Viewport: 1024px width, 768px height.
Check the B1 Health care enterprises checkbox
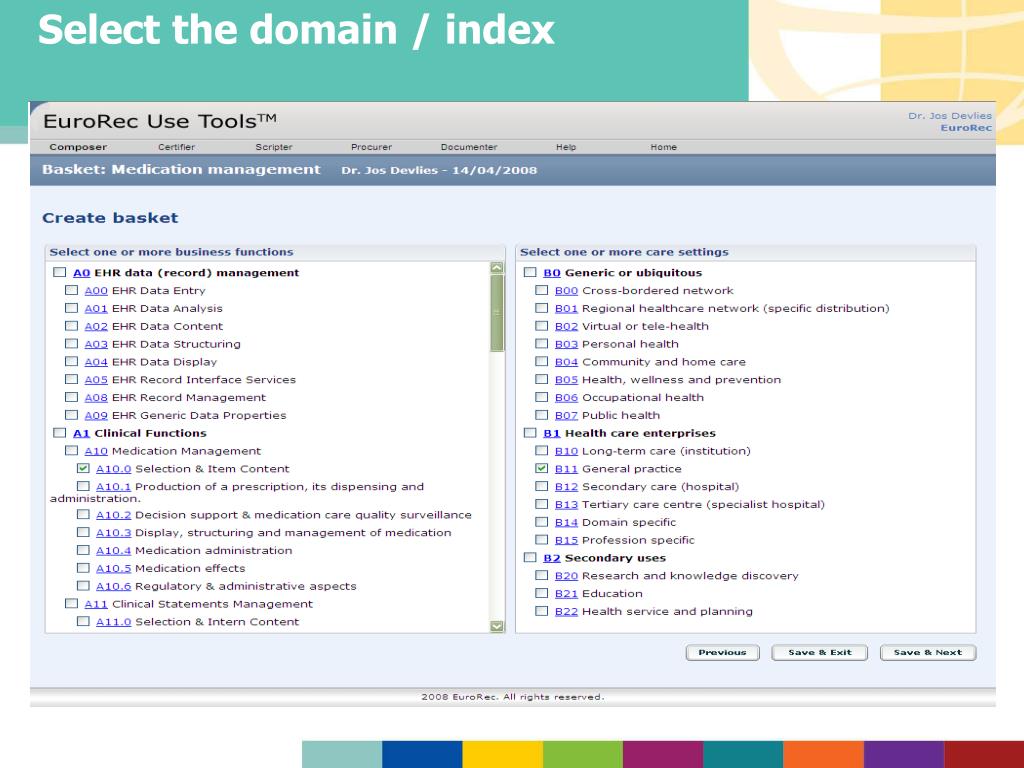point(530,432)
